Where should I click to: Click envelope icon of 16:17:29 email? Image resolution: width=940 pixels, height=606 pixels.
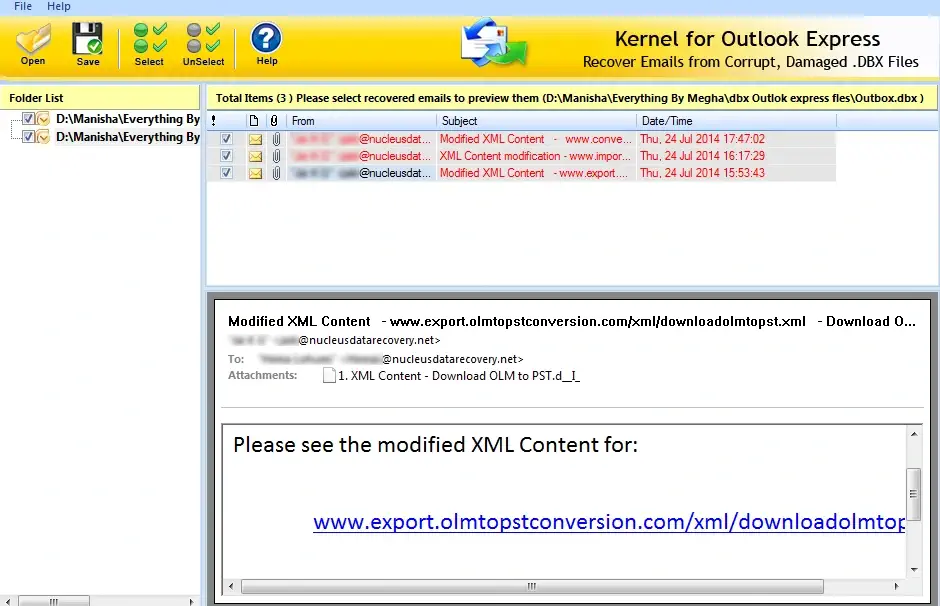(x=255, y=156)
